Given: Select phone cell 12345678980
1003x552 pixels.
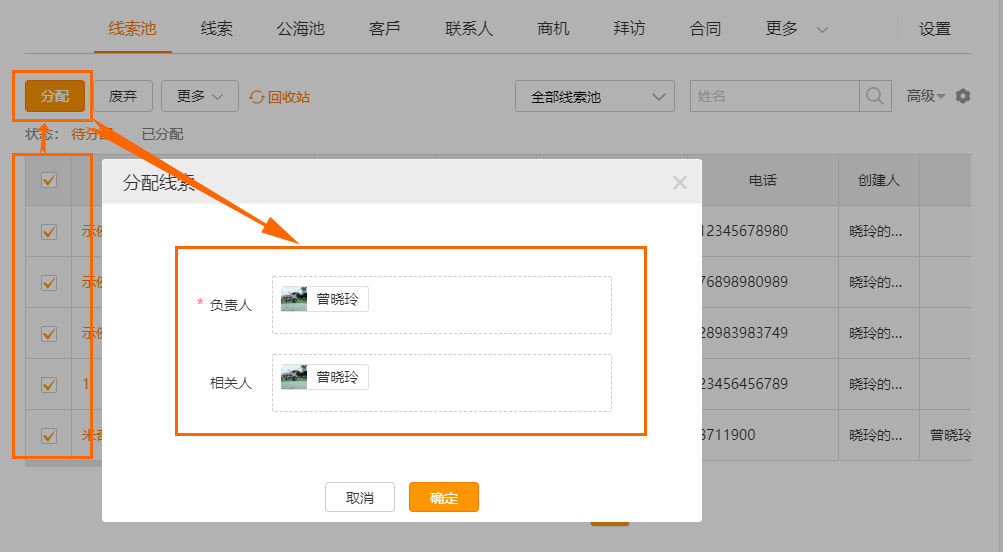Looking at the screenshot, I should [745, 231].
